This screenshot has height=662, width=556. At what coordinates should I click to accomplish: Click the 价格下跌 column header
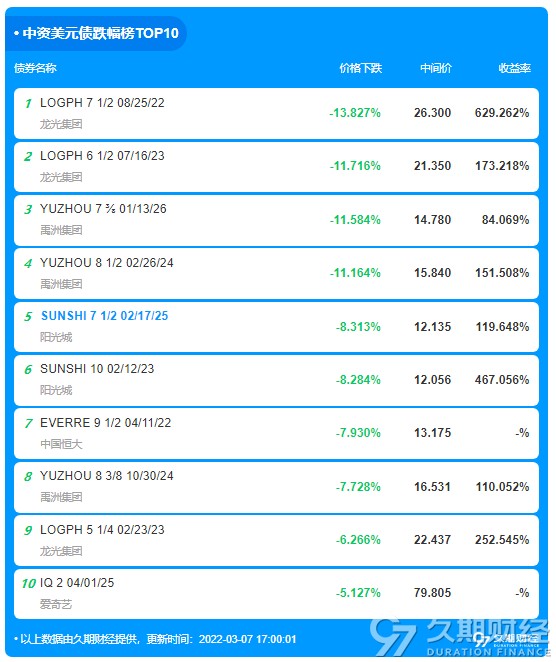pos(361,68)
